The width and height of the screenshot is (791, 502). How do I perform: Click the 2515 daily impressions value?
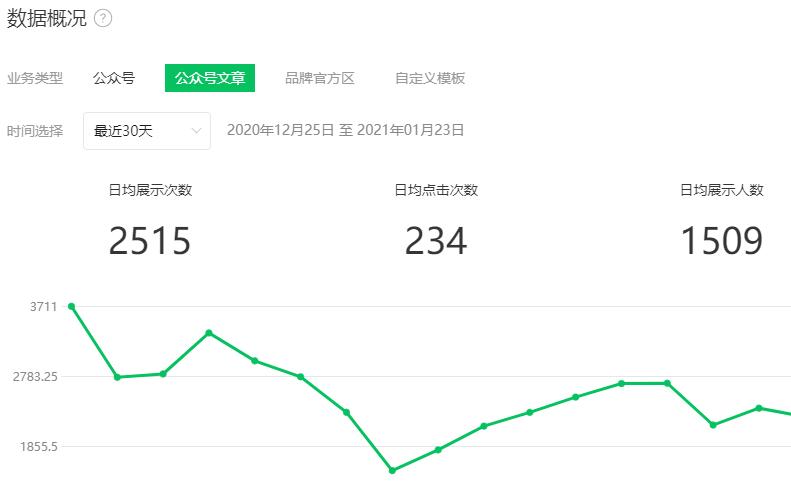point(150,241)
